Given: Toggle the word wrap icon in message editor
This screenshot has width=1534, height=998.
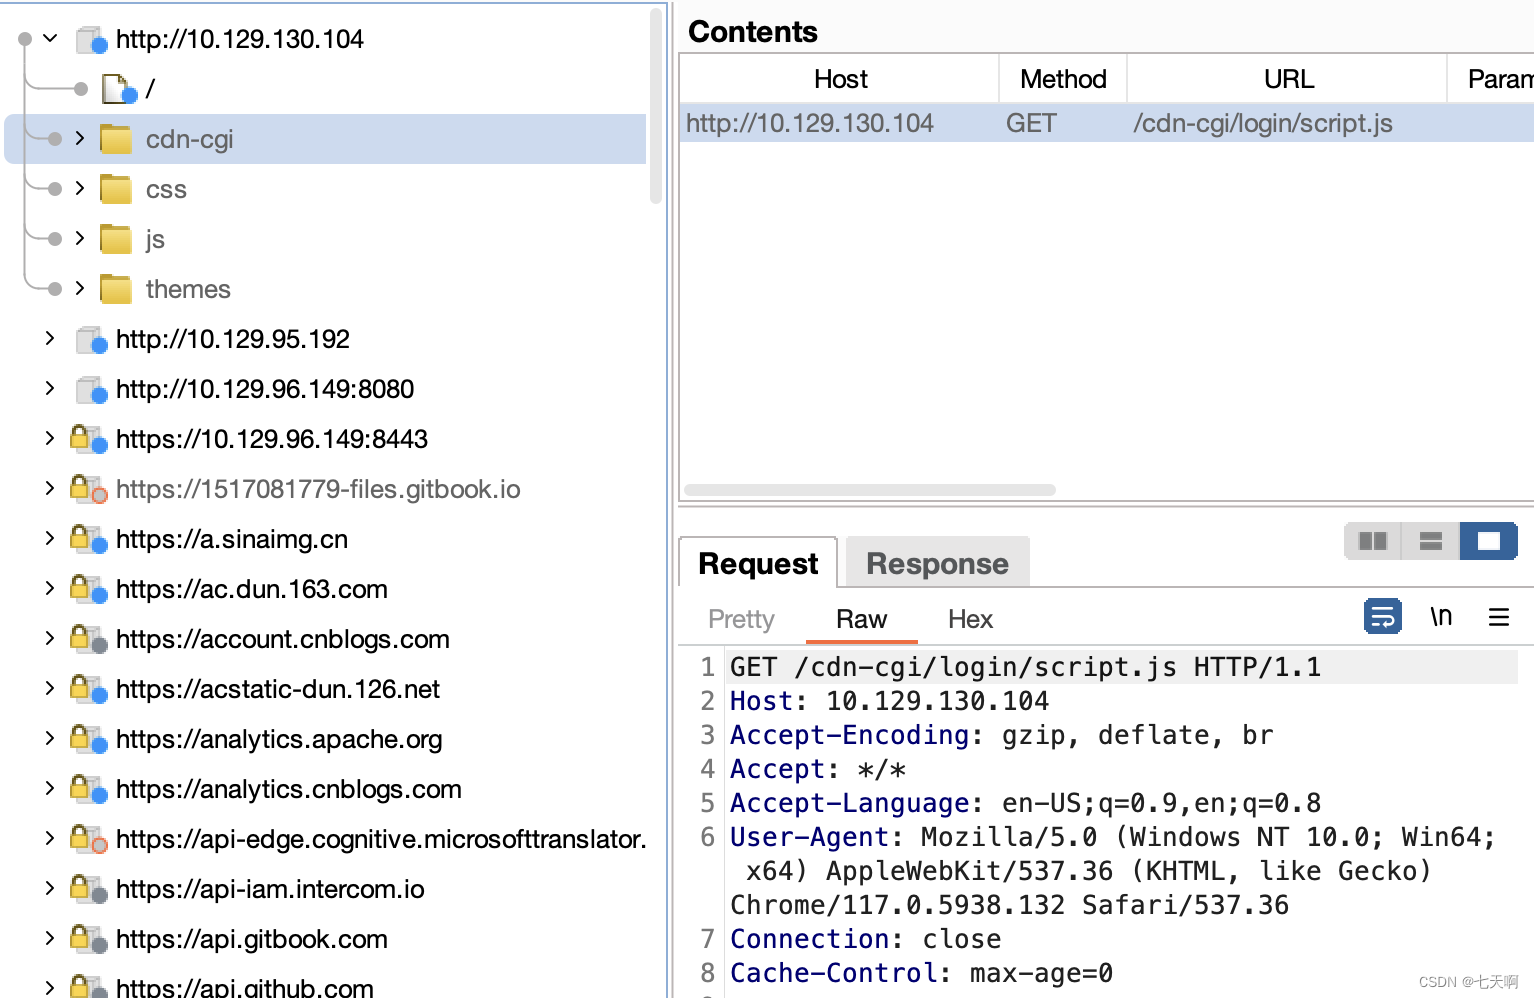Looking at the screenshot, I should (x=1382, y=616).
